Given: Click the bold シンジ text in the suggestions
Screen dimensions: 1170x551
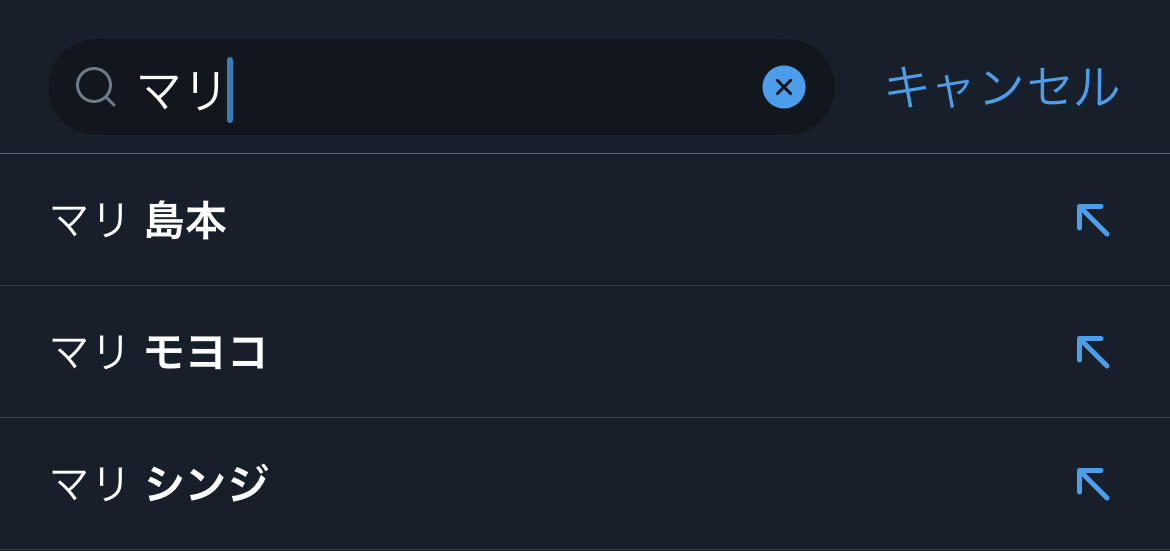Looking at the screenshot, I should pos(206,485).
